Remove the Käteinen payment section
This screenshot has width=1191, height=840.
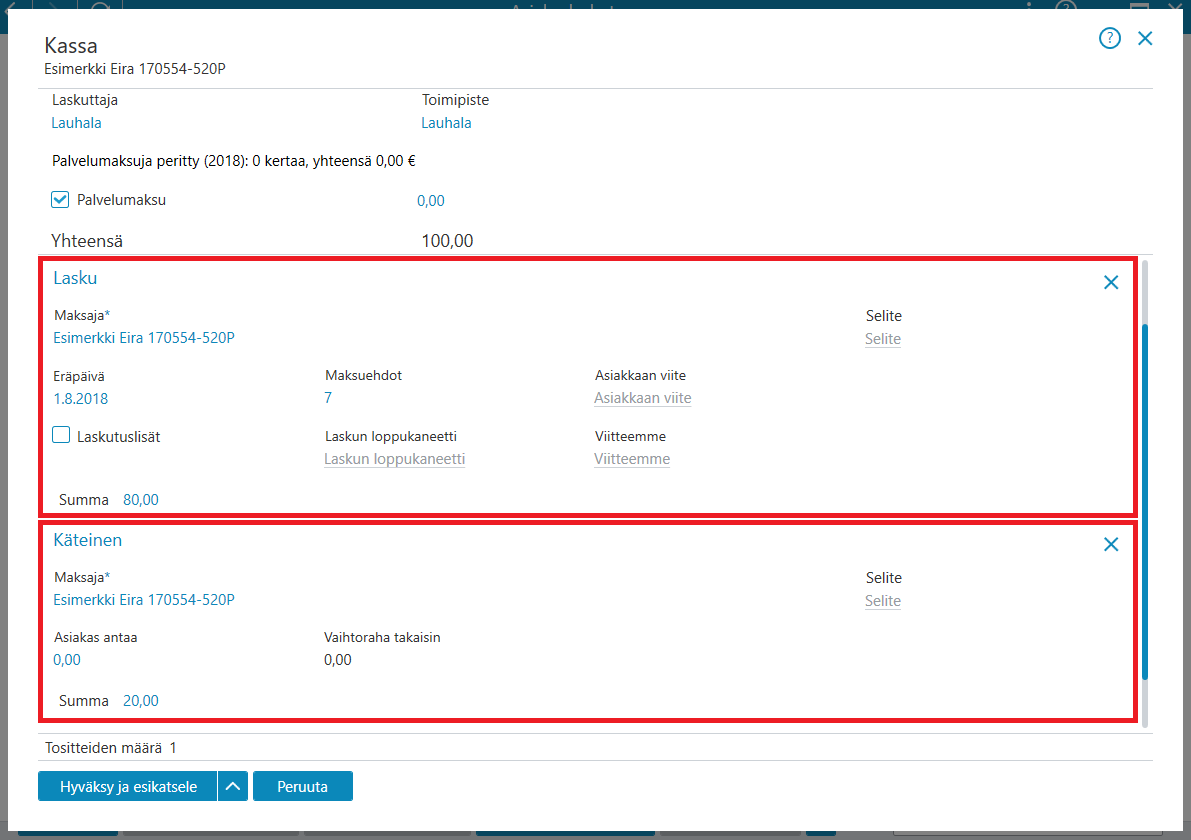tap(1110, 545)
